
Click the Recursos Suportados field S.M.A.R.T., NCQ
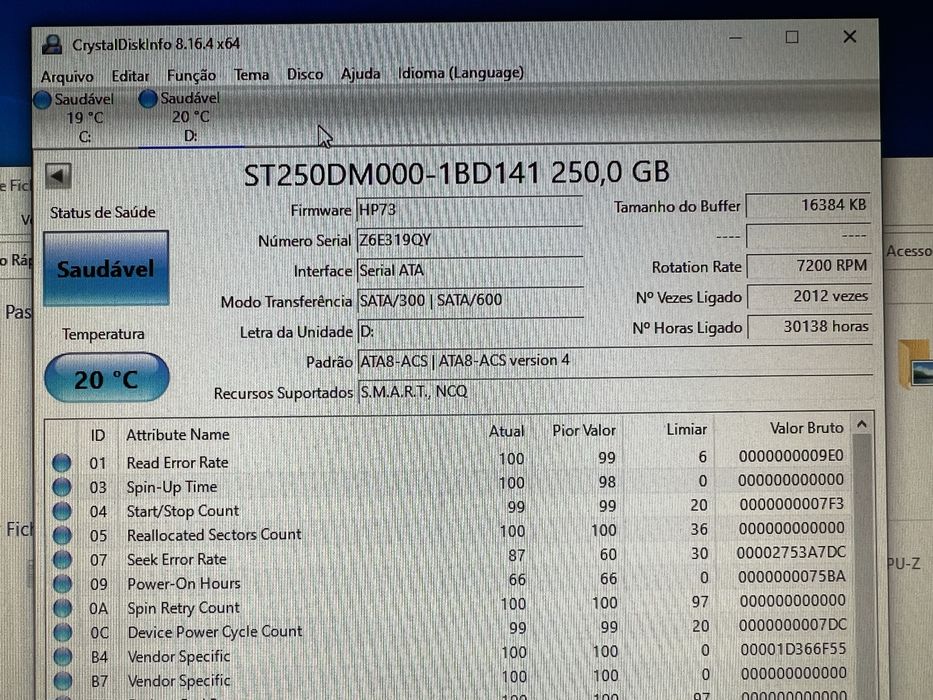tap(615, 391)
